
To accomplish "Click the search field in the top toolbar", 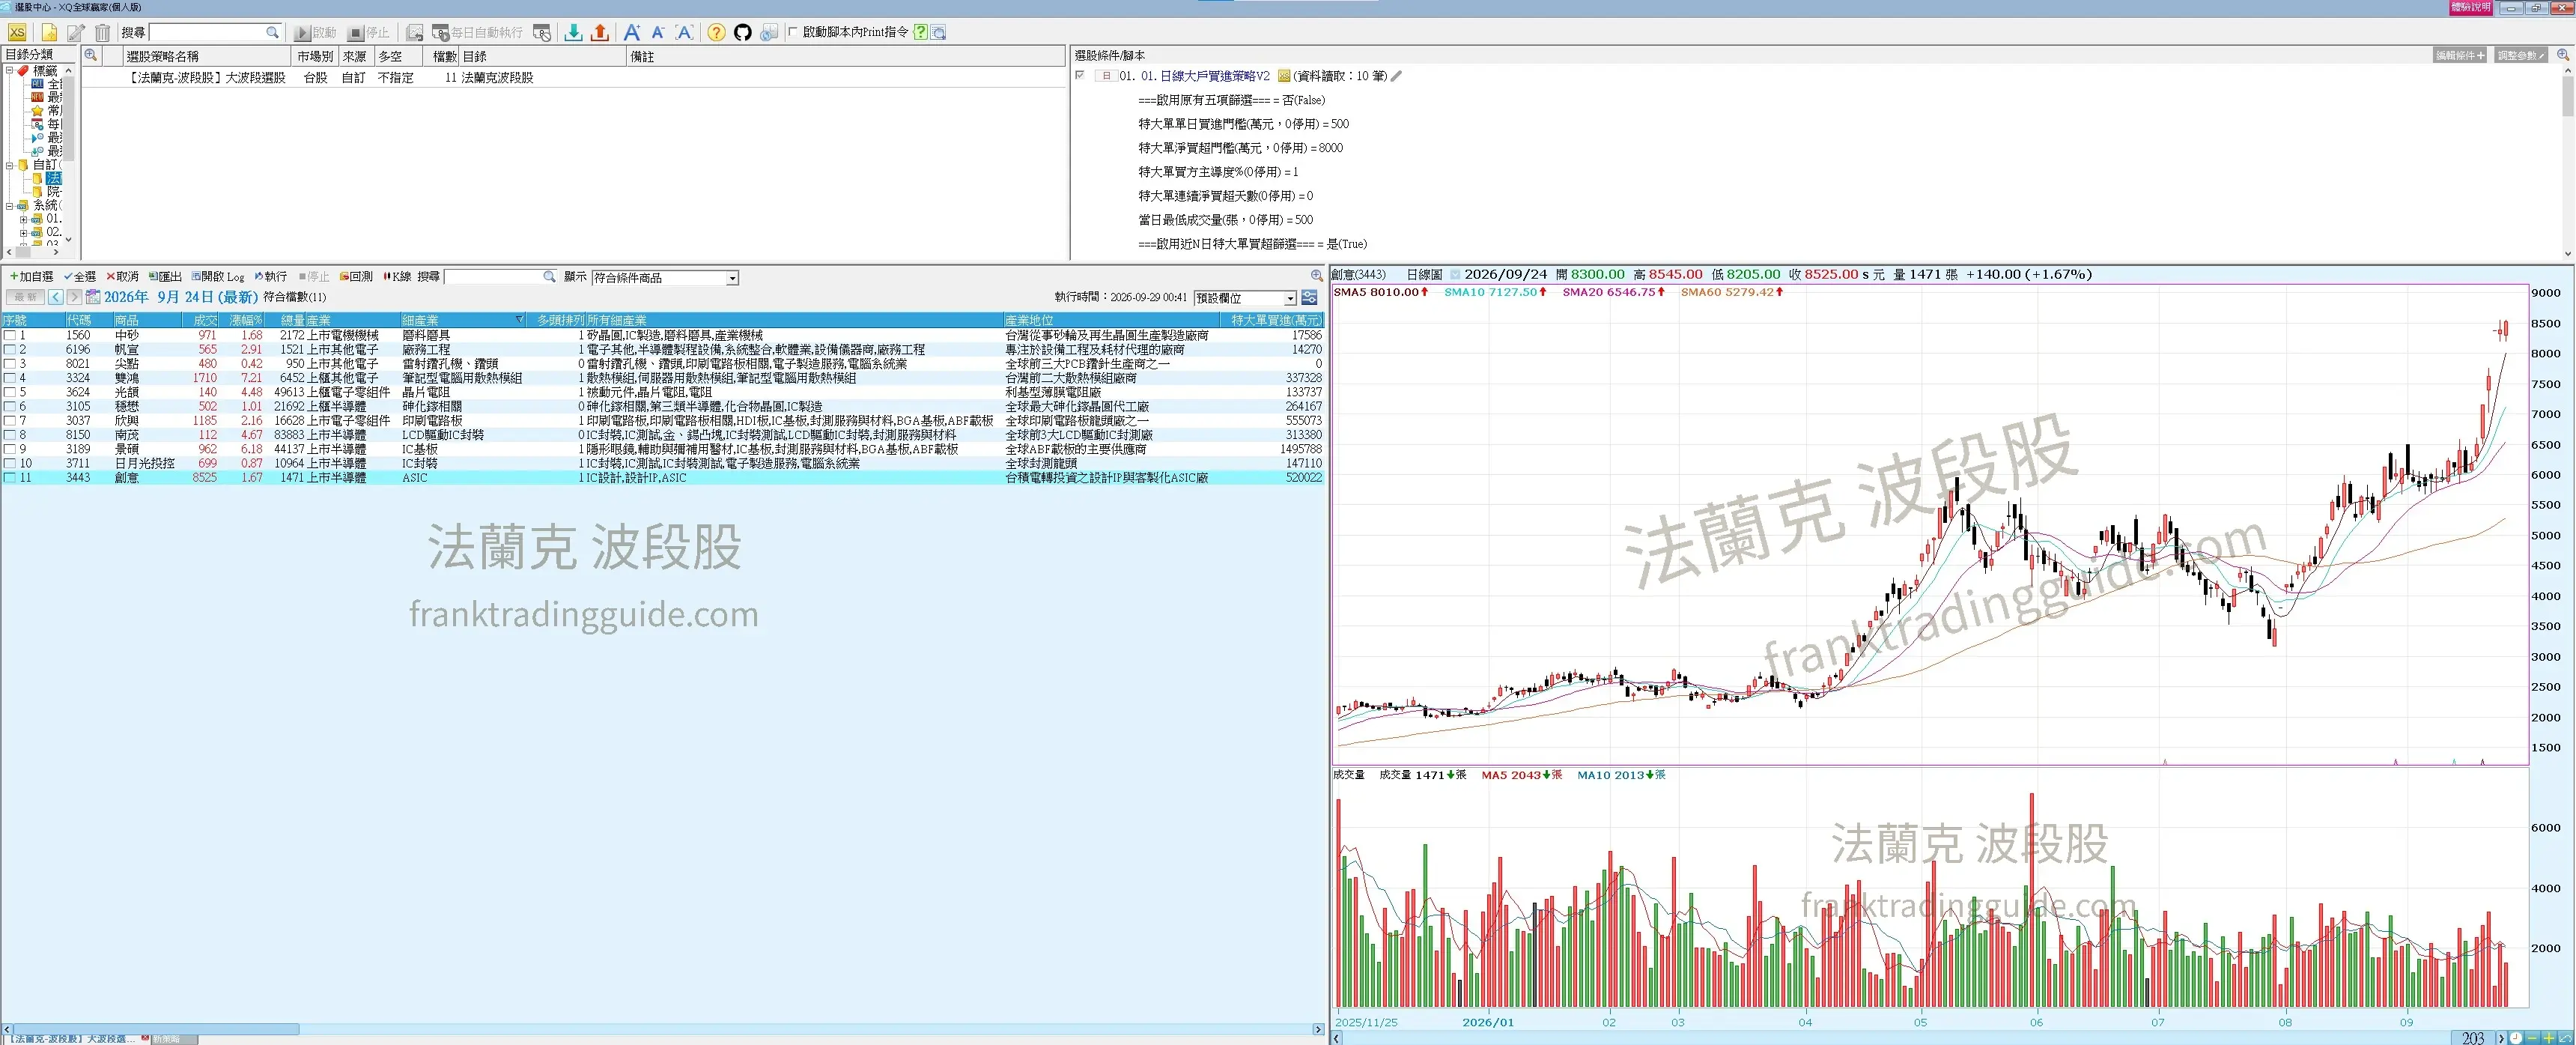I will click(214, 32).
